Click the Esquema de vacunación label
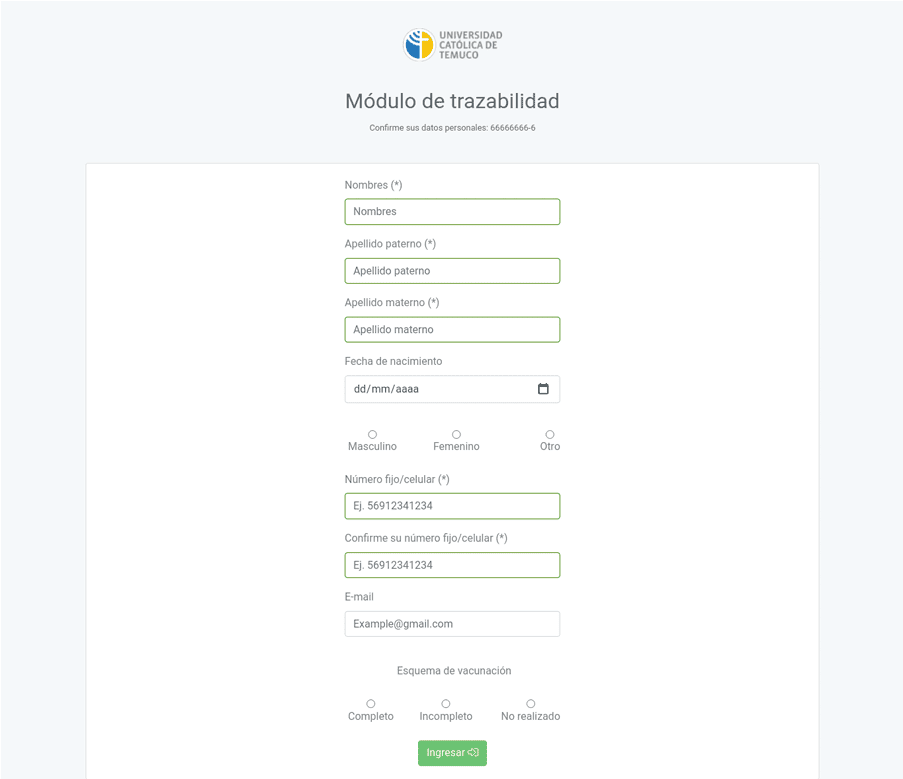The height and width of the screenshot is (779, 903). point(454,671)
